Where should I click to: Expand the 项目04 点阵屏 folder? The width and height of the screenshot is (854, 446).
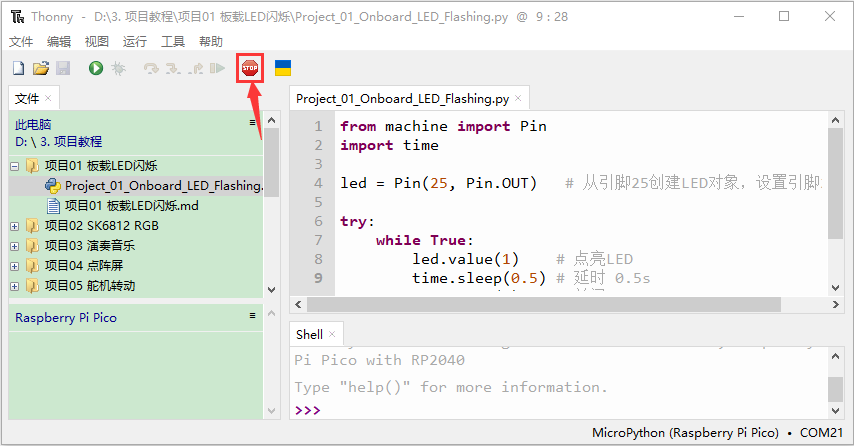(15, 266)
